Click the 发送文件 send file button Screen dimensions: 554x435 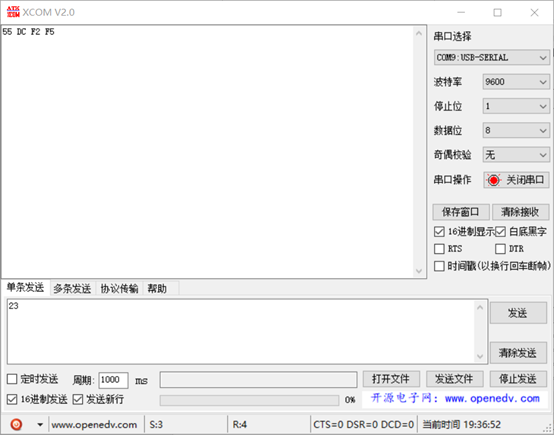454,379
